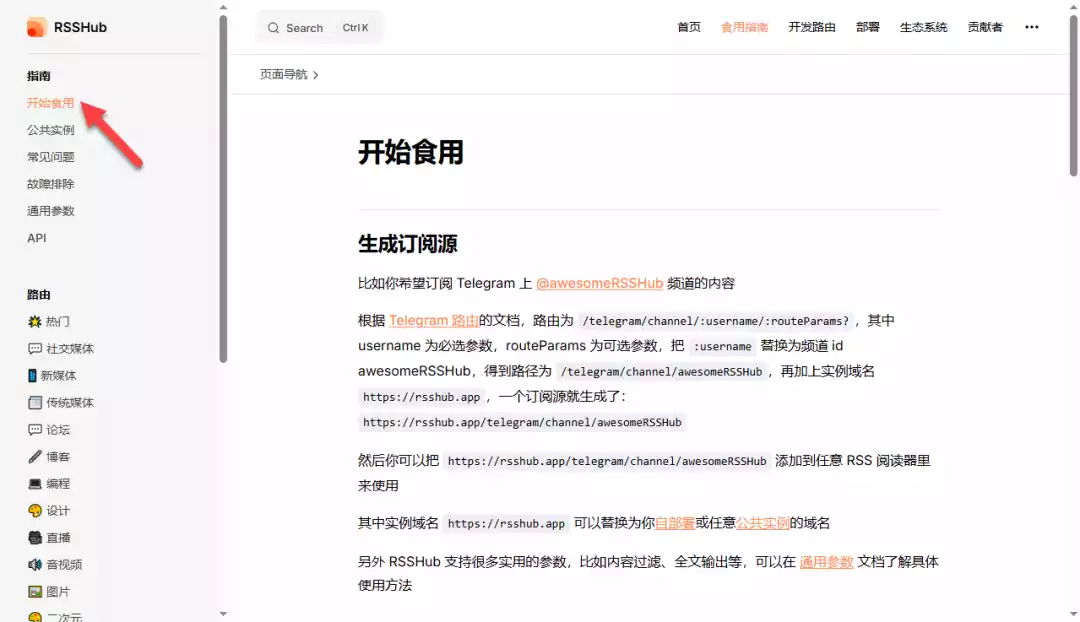Screen dimensions: 1080x622
Task: Open the @awesomeRSSHub channel link
Action: pyautogui.click(x=601, y=283)
